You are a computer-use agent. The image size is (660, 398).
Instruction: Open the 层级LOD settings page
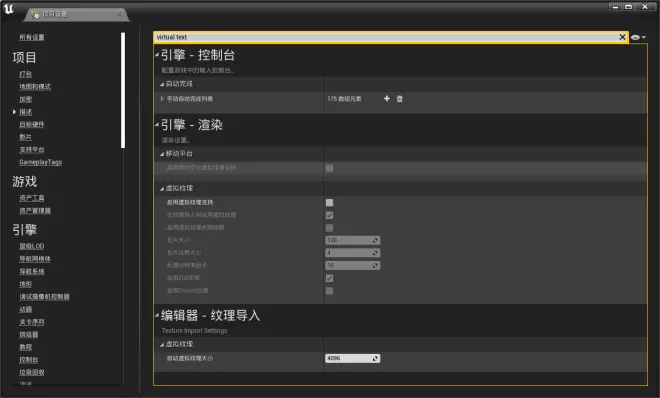point(32,246)
